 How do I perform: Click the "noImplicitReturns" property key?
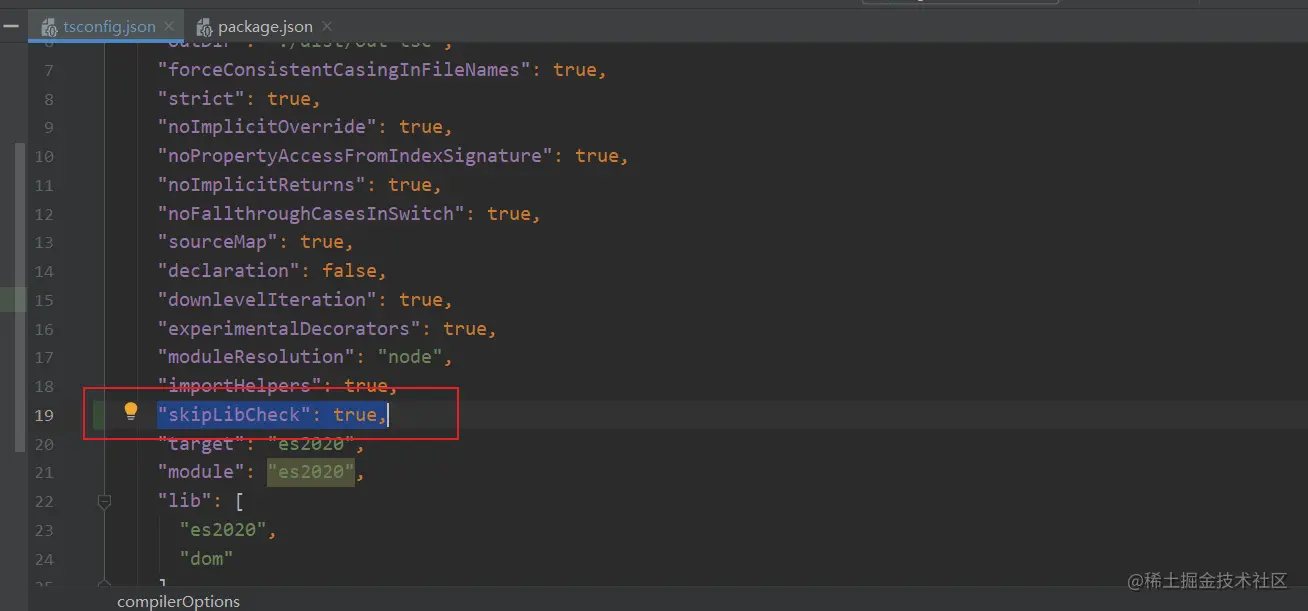(x=261, y=185)
